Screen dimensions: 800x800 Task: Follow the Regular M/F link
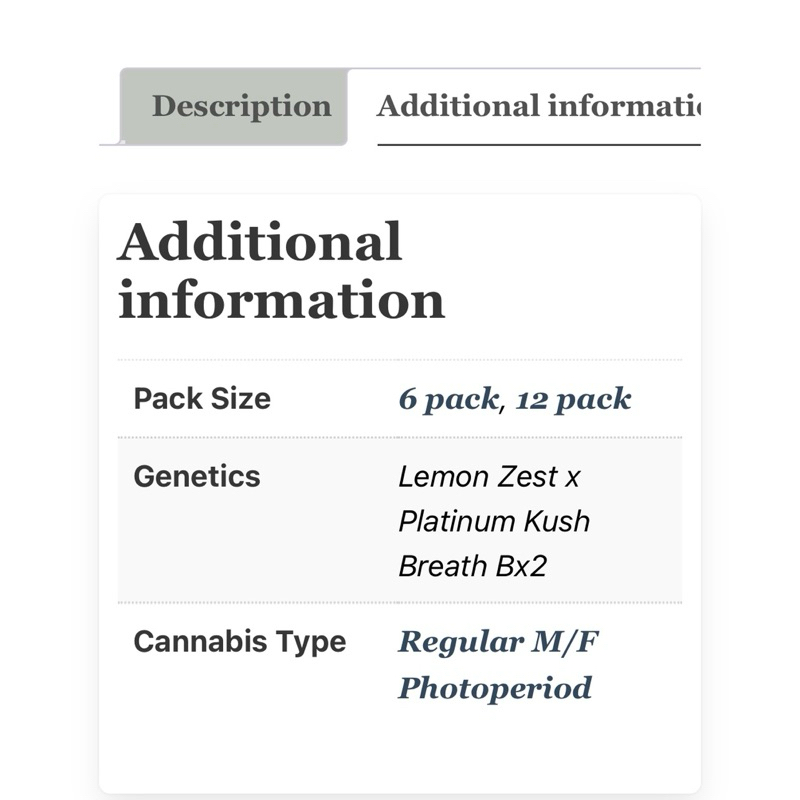pyautogui.click(x=498, y=641)
